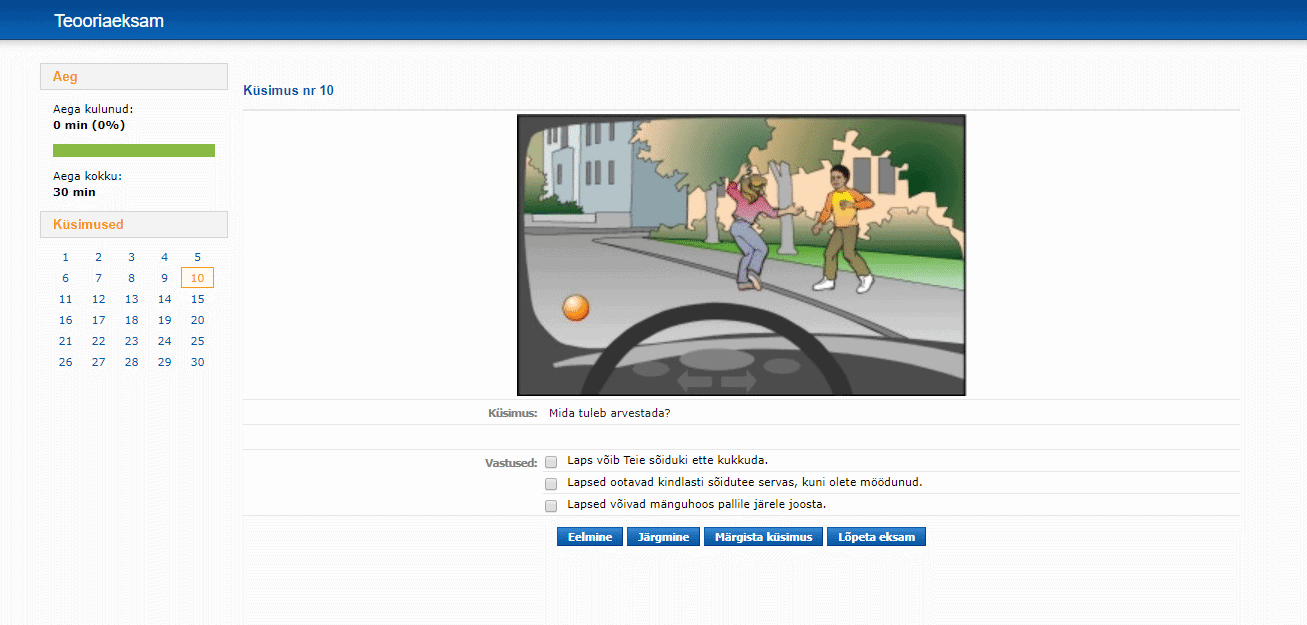Click the Eelmine button

590,537
